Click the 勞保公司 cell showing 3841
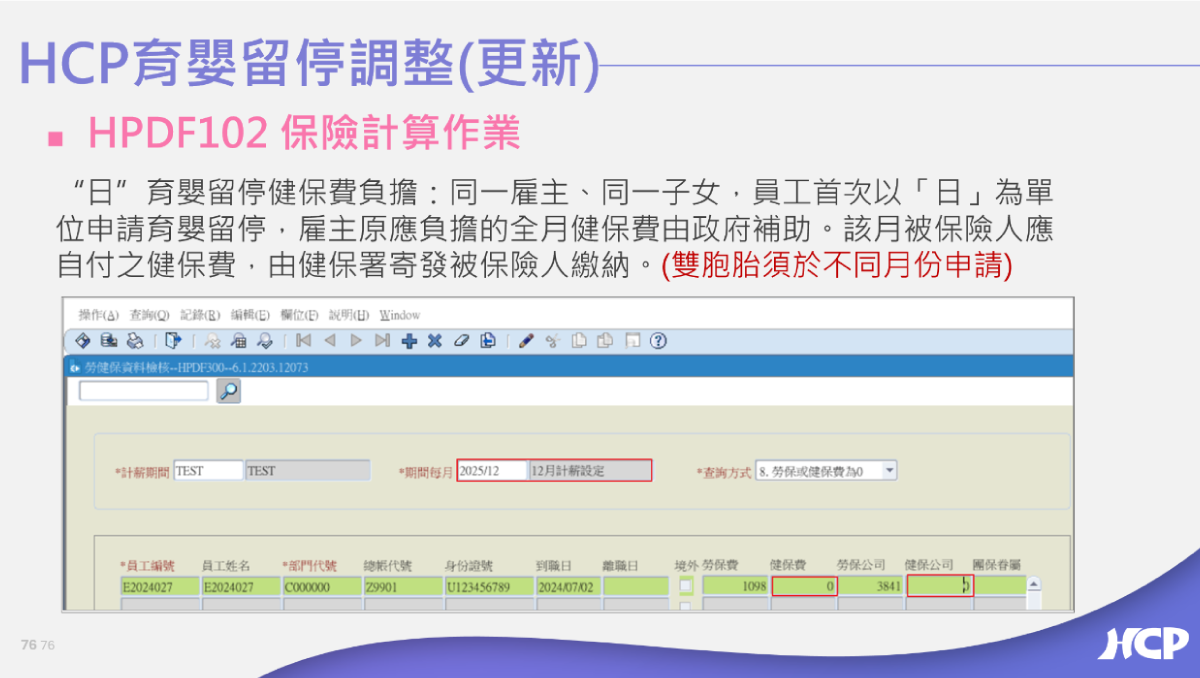This screenshot has width=1200, height=678. (871, 587)
